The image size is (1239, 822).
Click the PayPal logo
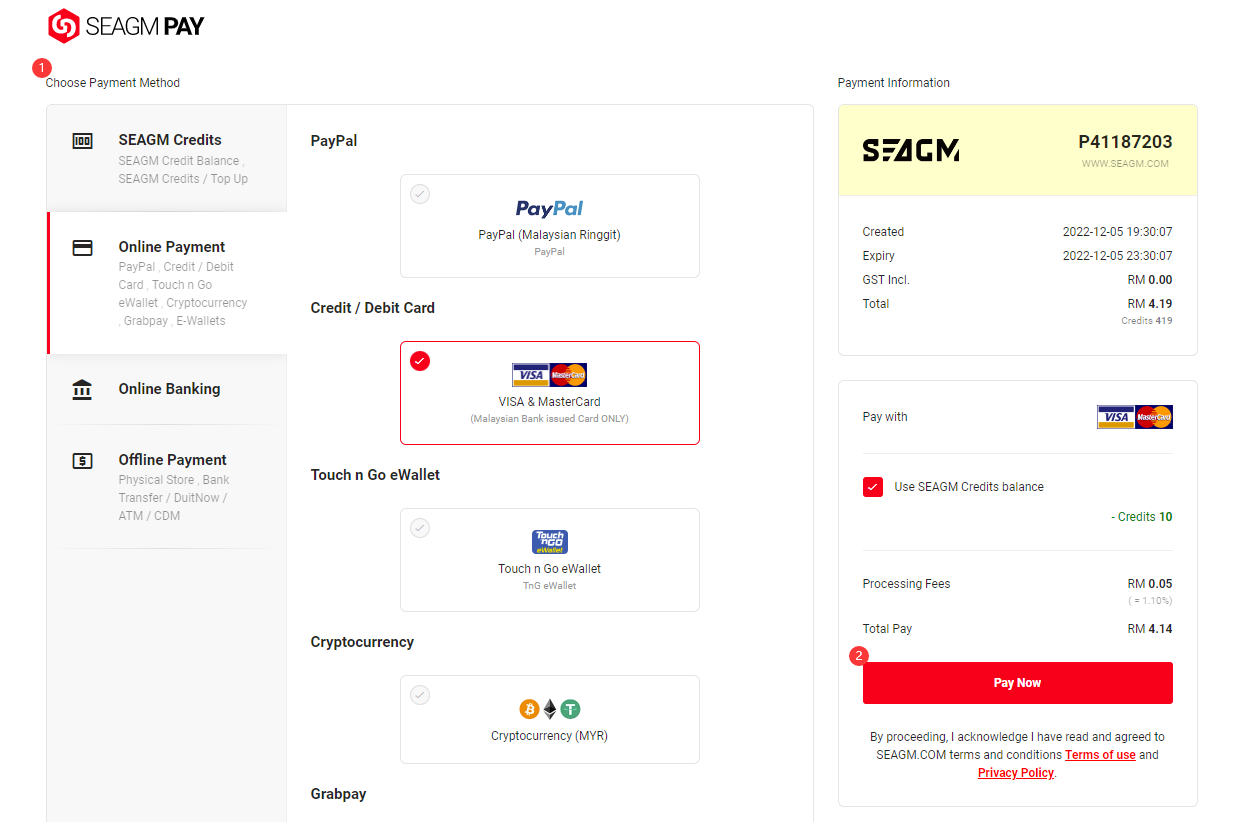pyautogui.click(x=549, y=208)
